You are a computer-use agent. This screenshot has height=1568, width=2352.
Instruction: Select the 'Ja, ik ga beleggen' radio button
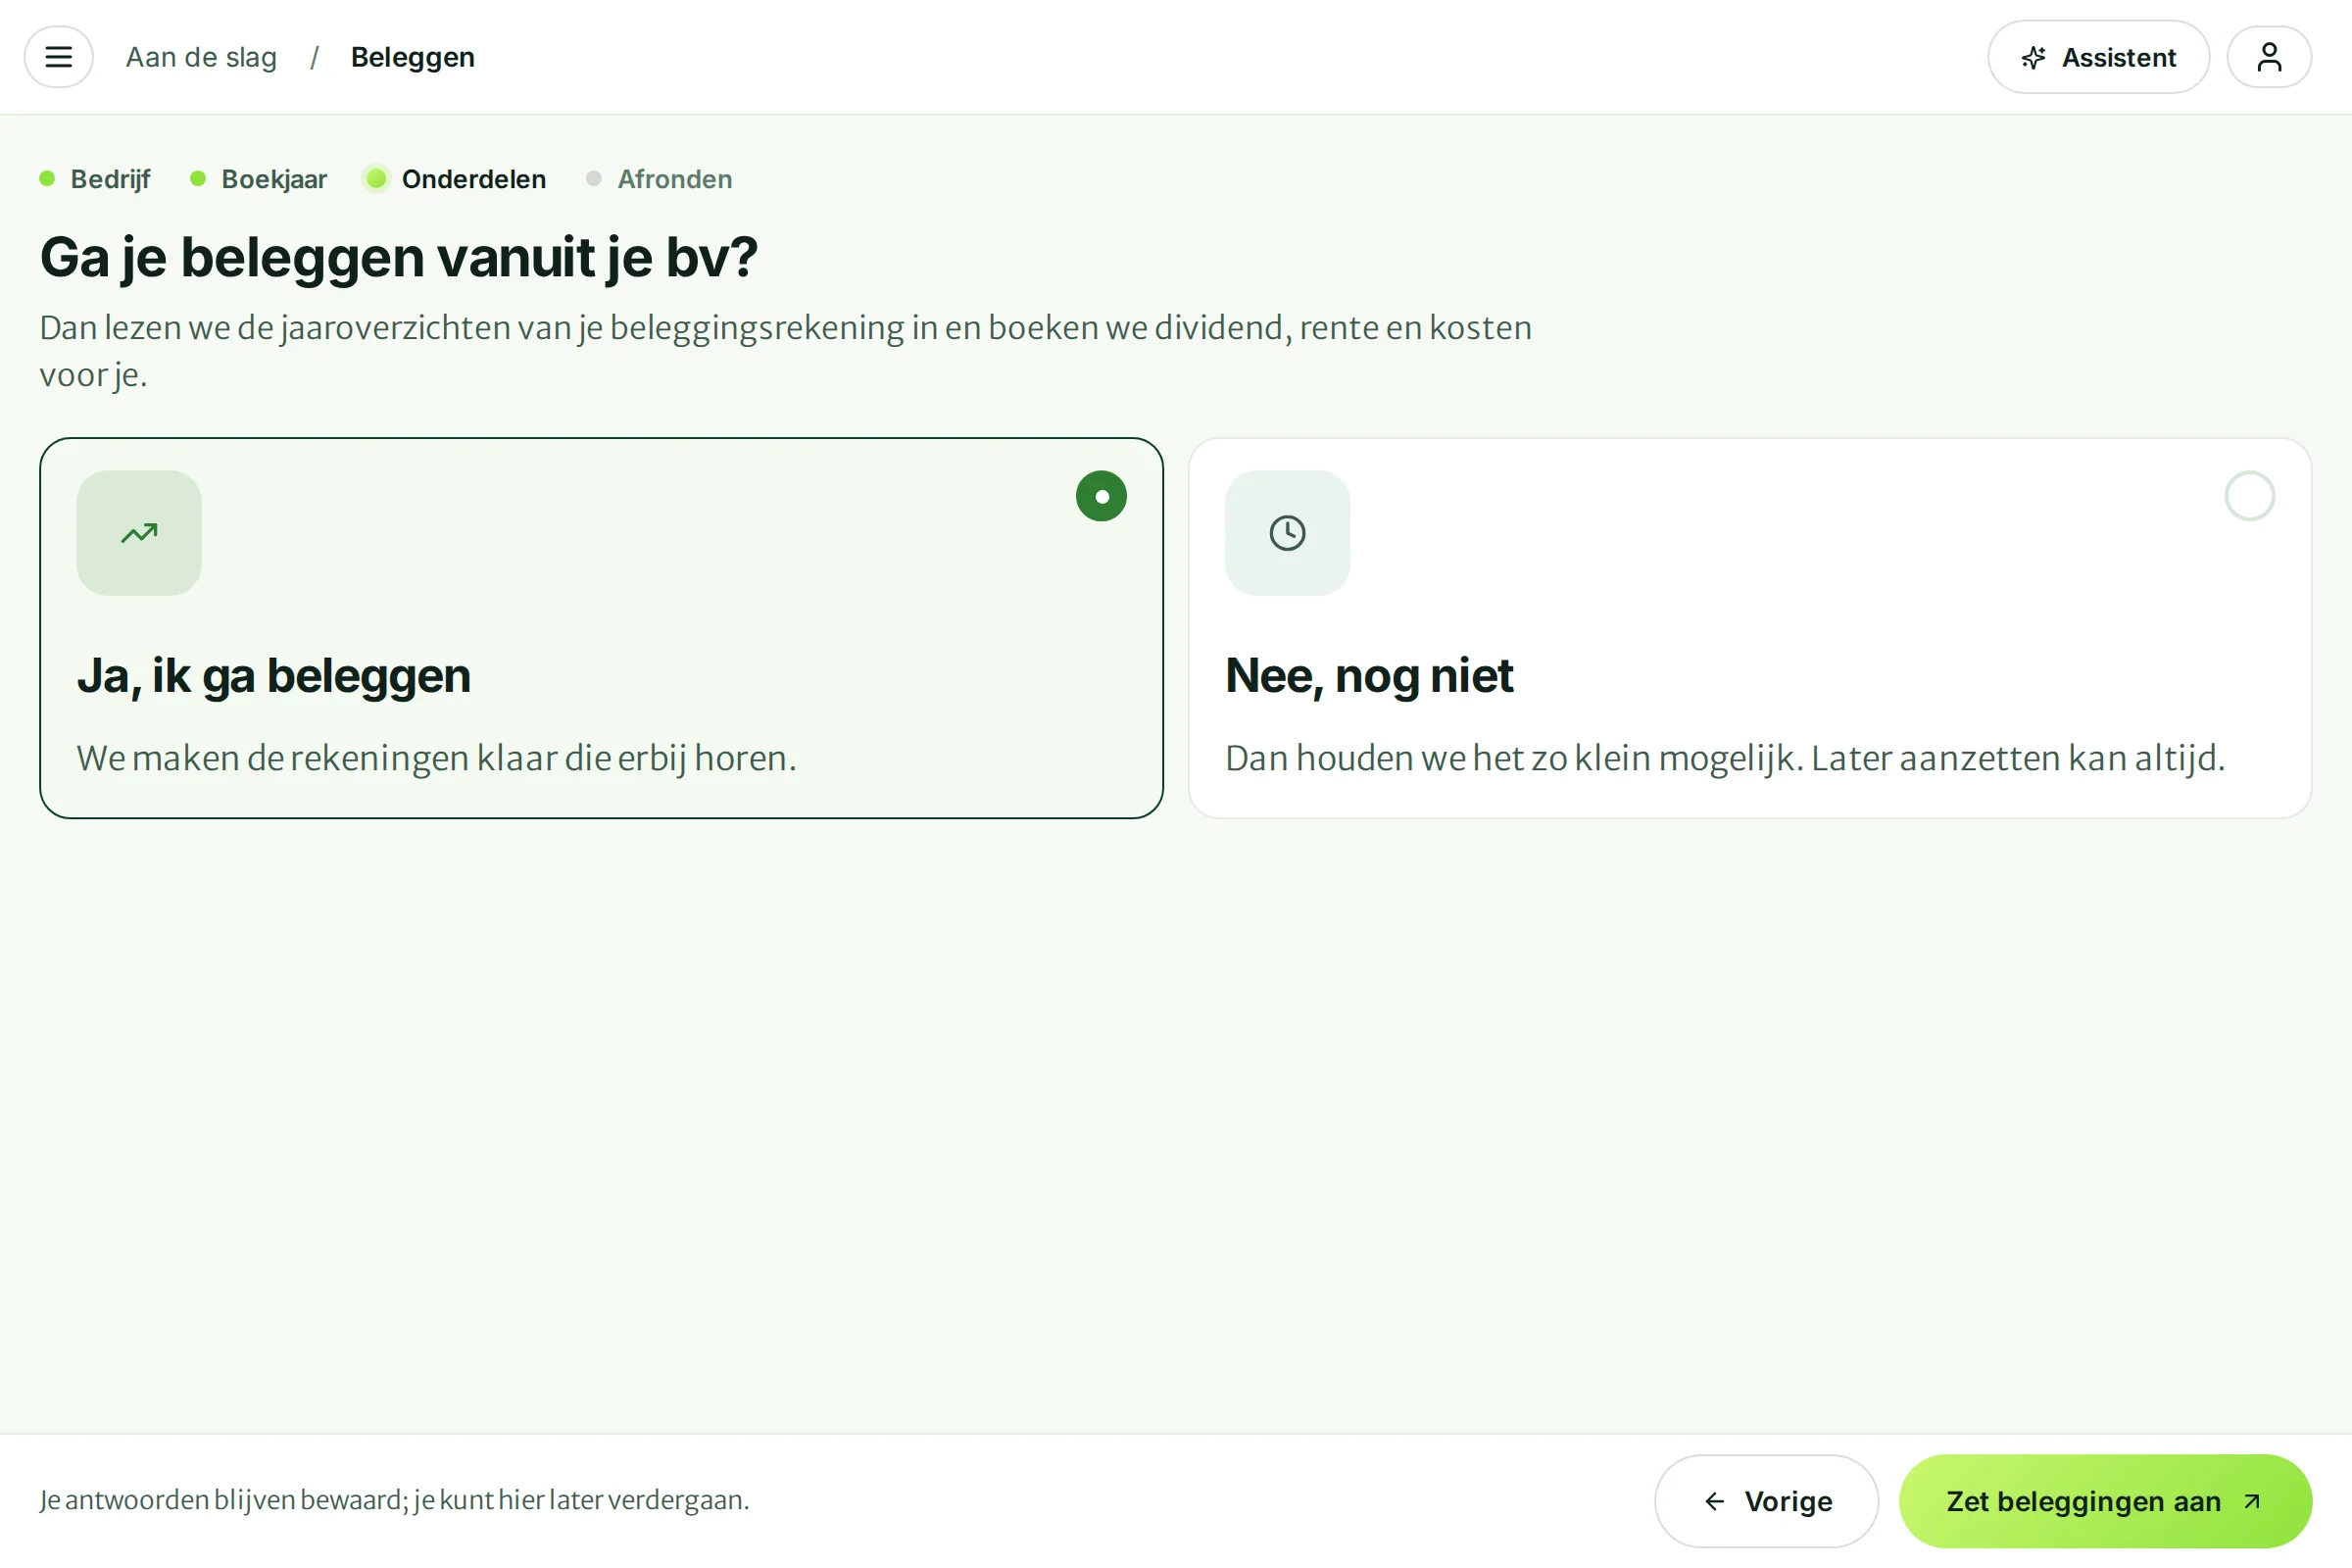[1101, 496]
